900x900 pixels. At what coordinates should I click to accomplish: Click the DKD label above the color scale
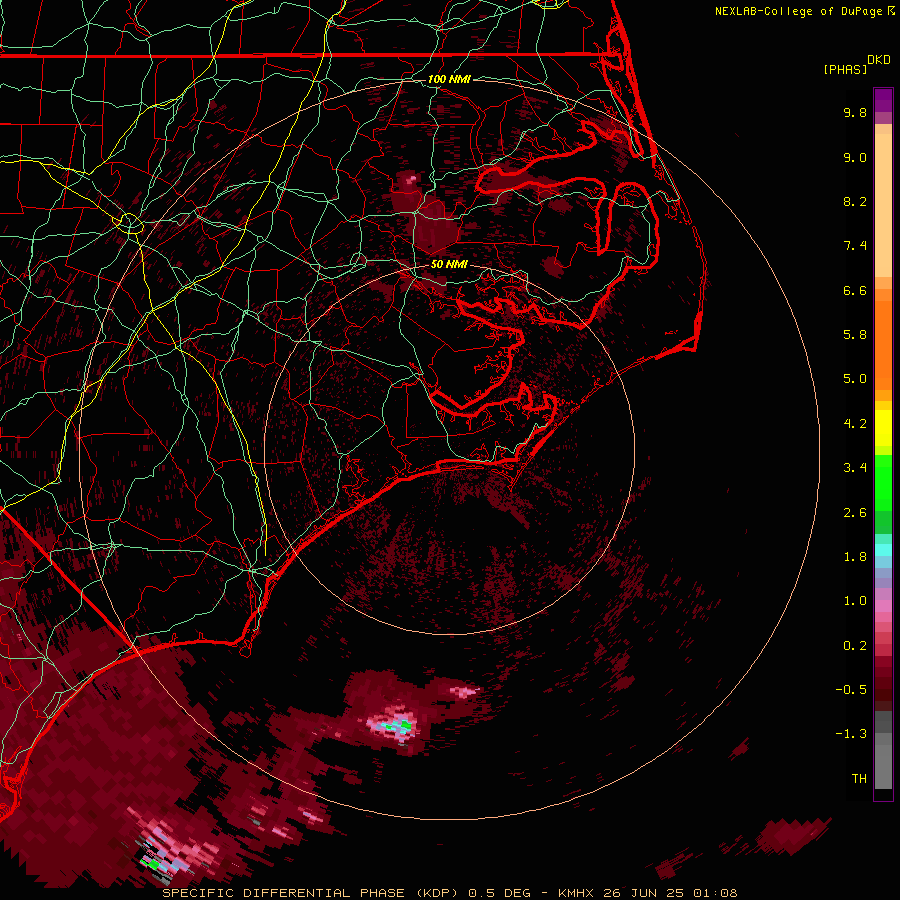point(878,60)
